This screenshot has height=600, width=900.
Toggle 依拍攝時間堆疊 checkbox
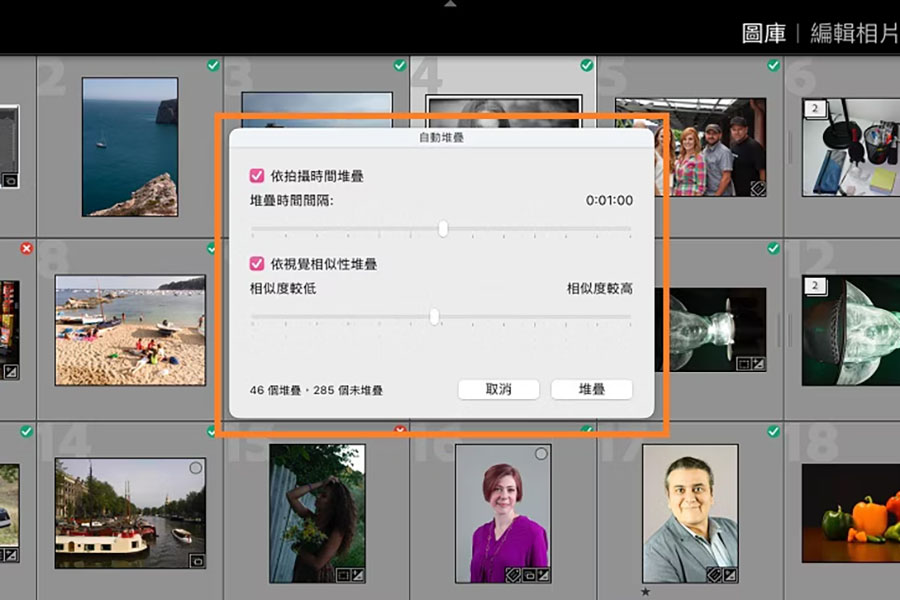click(x=257, y=176)
